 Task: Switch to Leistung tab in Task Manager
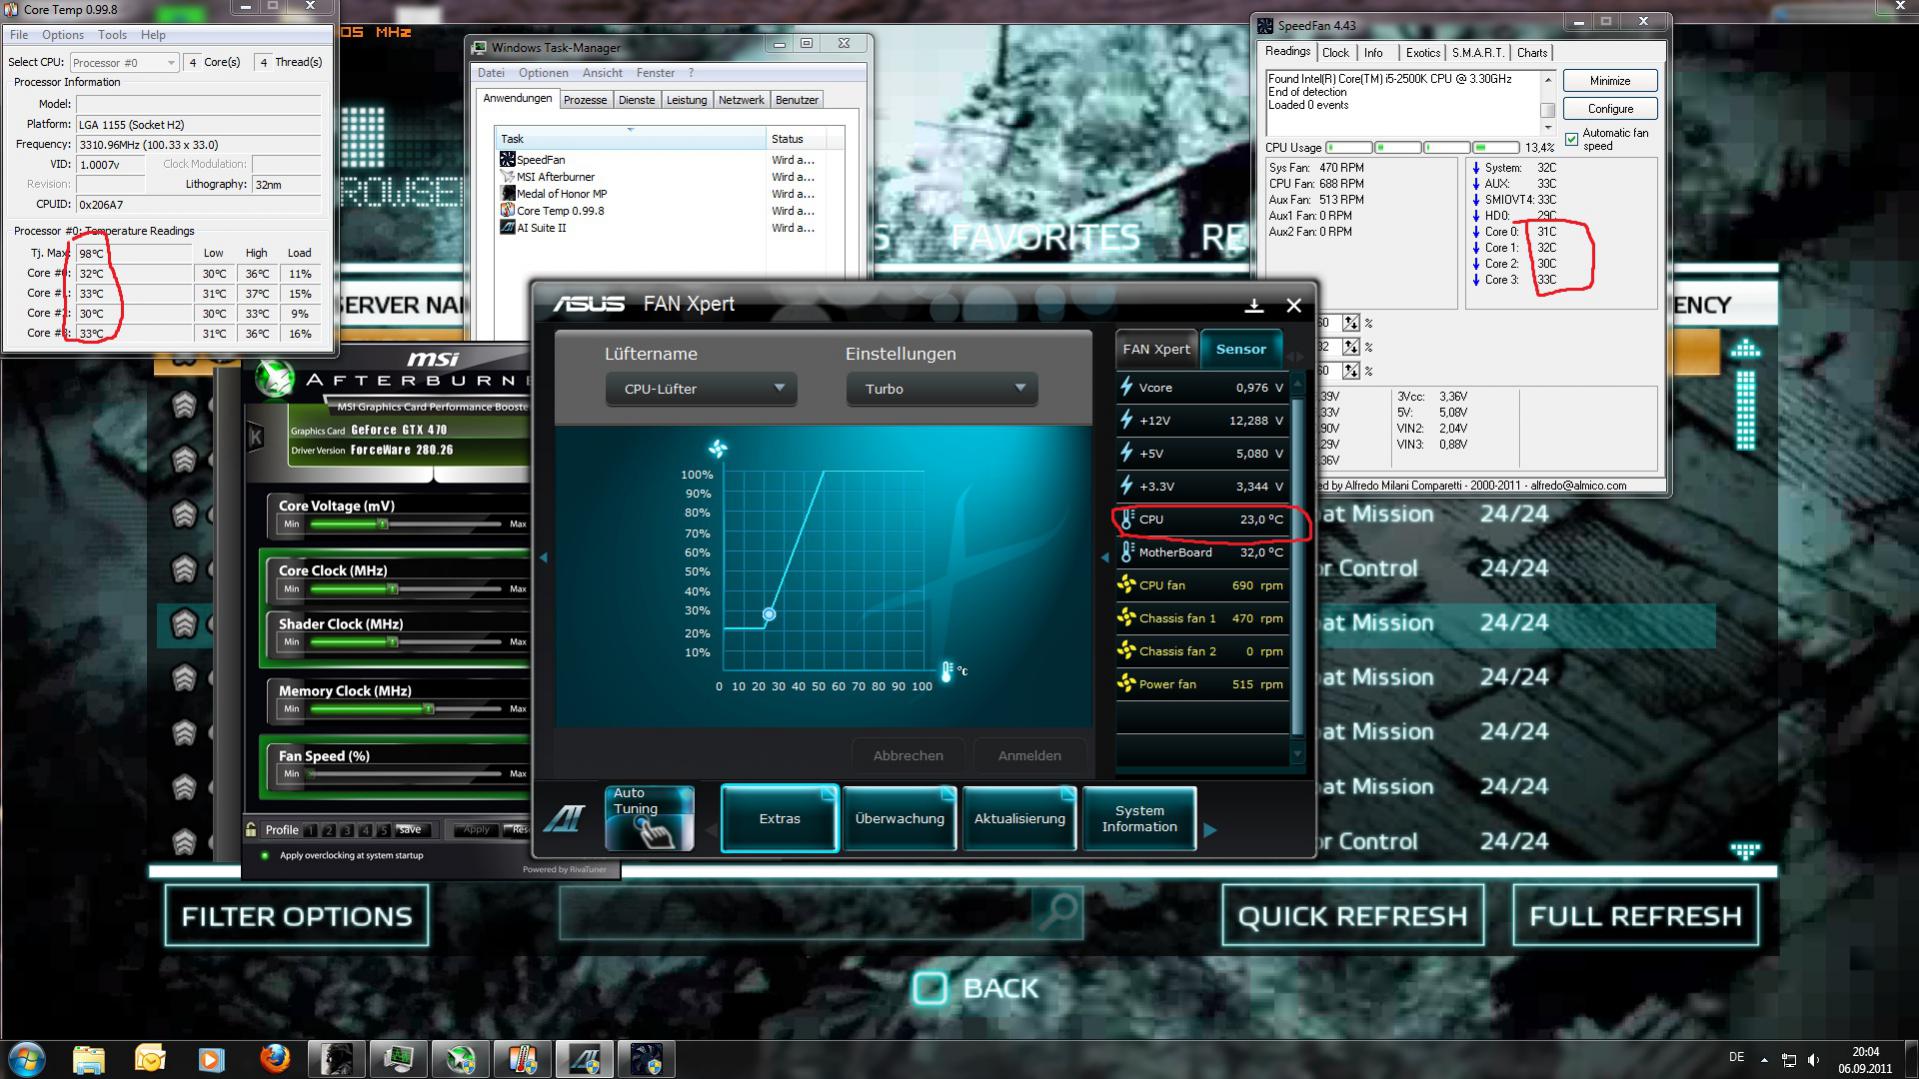(x=687, y=100)
